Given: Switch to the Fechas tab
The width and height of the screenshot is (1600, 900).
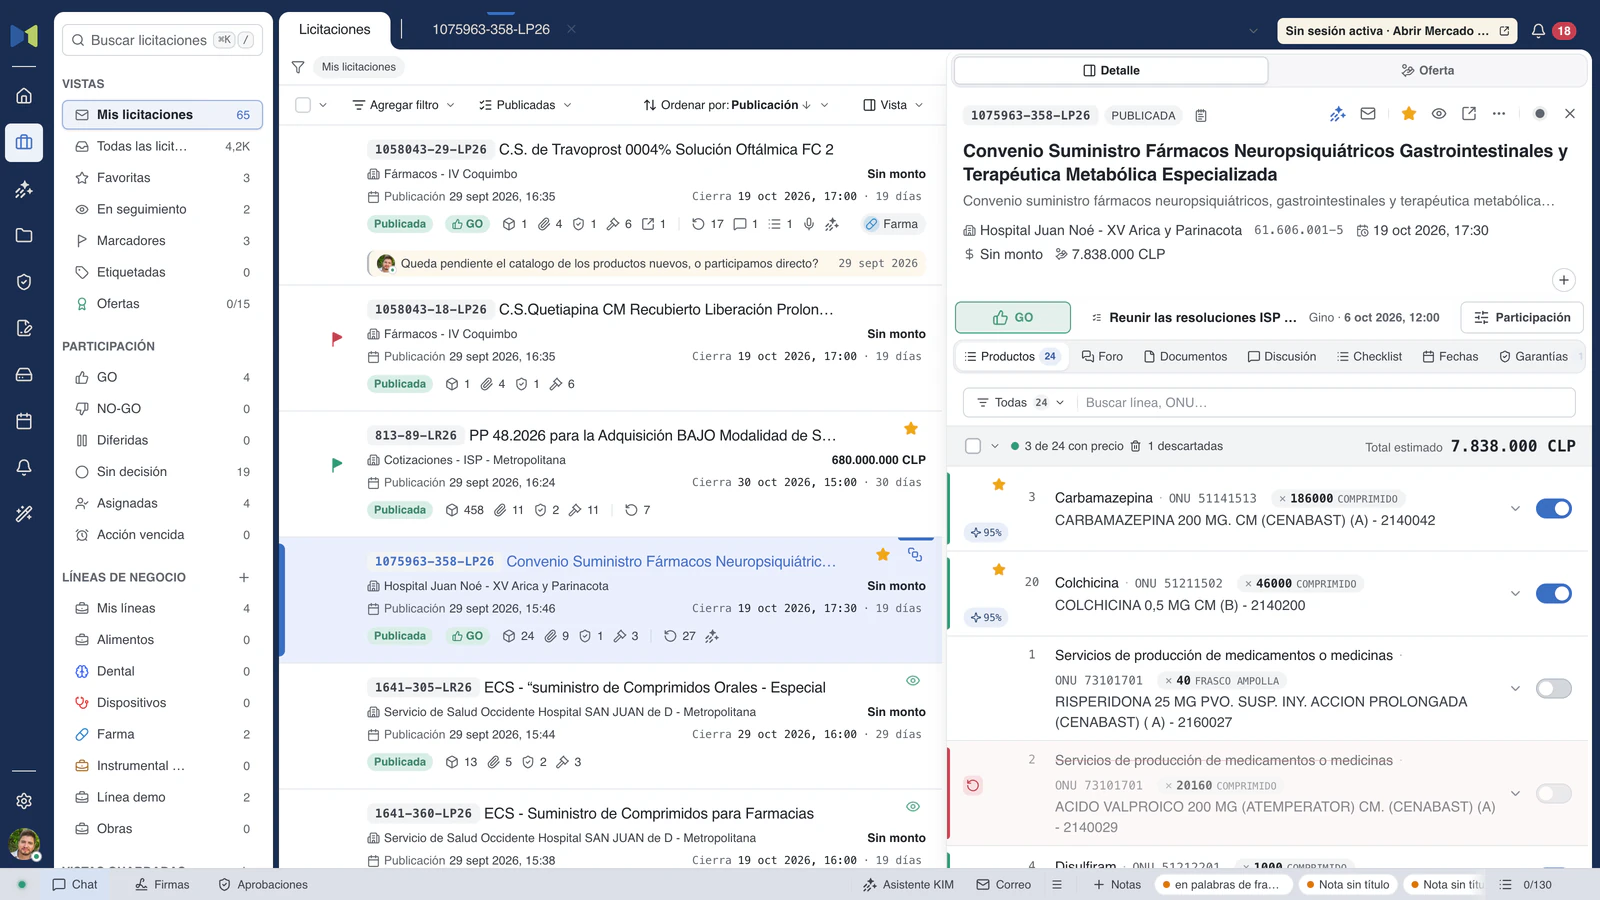Looking at the screenshot, I should click(x=1450, y=356).
